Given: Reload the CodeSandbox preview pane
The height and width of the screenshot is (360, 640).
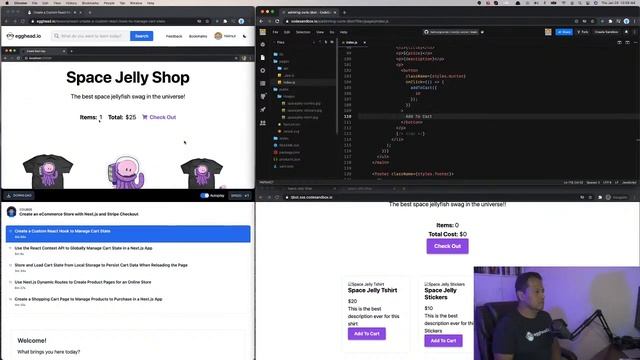Looking at the screenshot, I should pos(277,197).
